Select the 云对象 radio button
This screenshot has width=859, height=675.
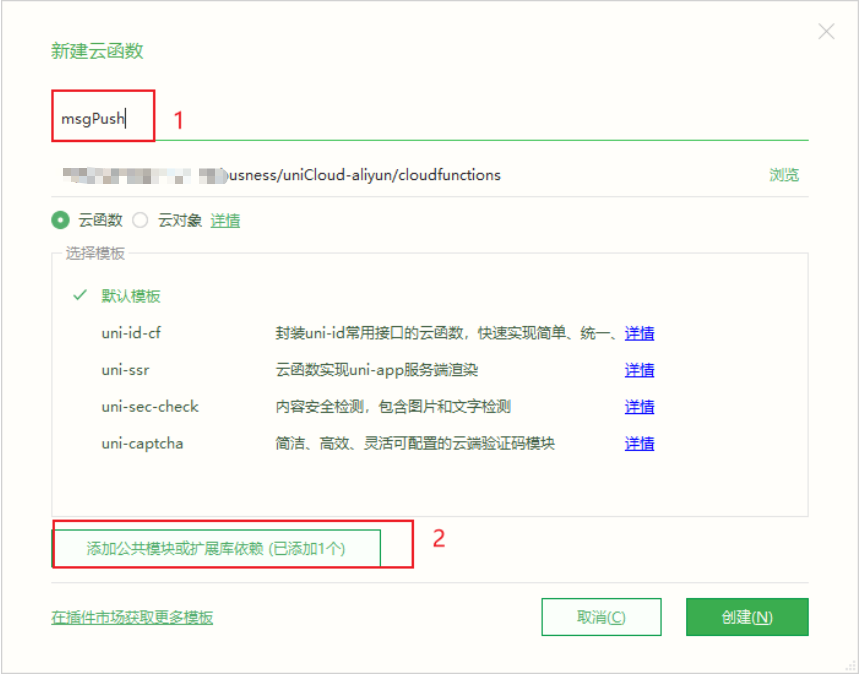tap(140, 220)
